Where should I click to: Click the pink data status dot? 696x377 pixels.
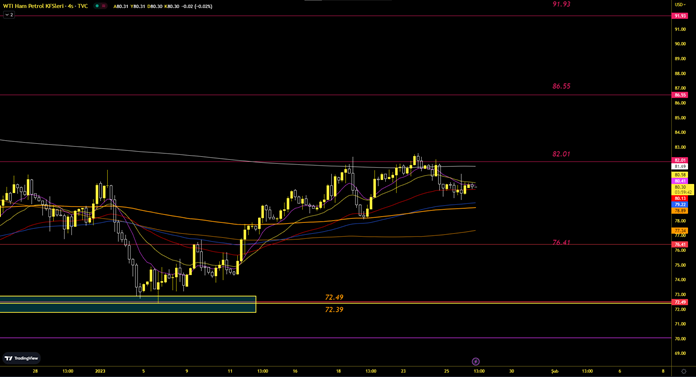(x=104, y=6)
